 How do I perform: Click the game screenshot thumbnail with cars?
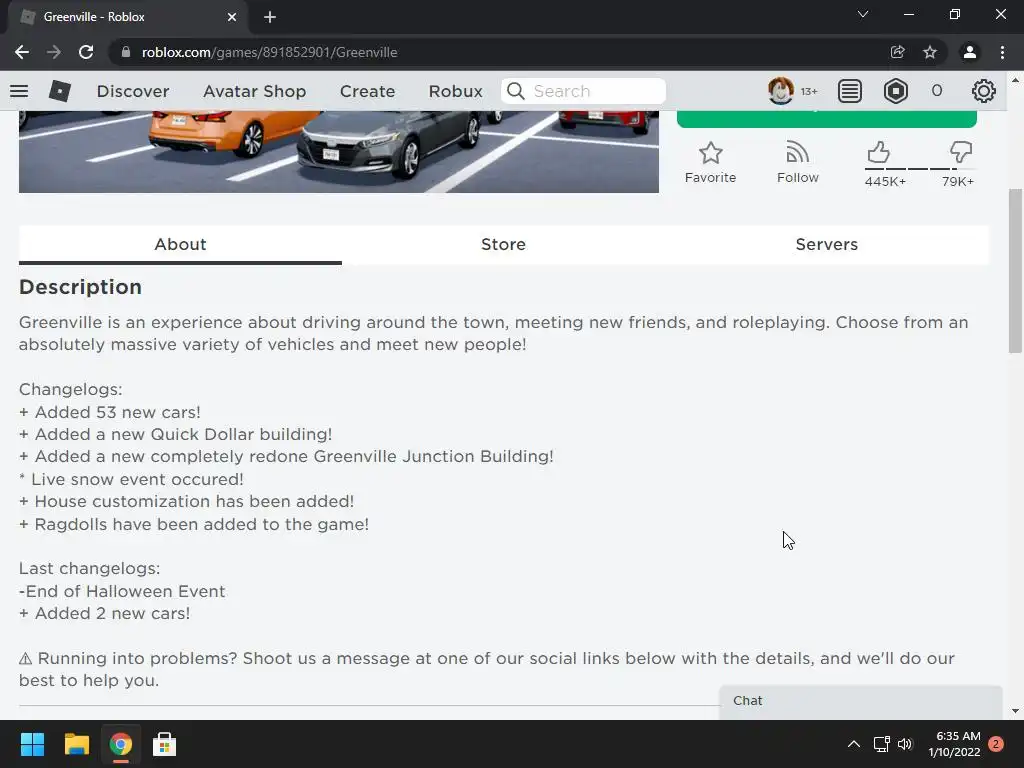(338, 152)
